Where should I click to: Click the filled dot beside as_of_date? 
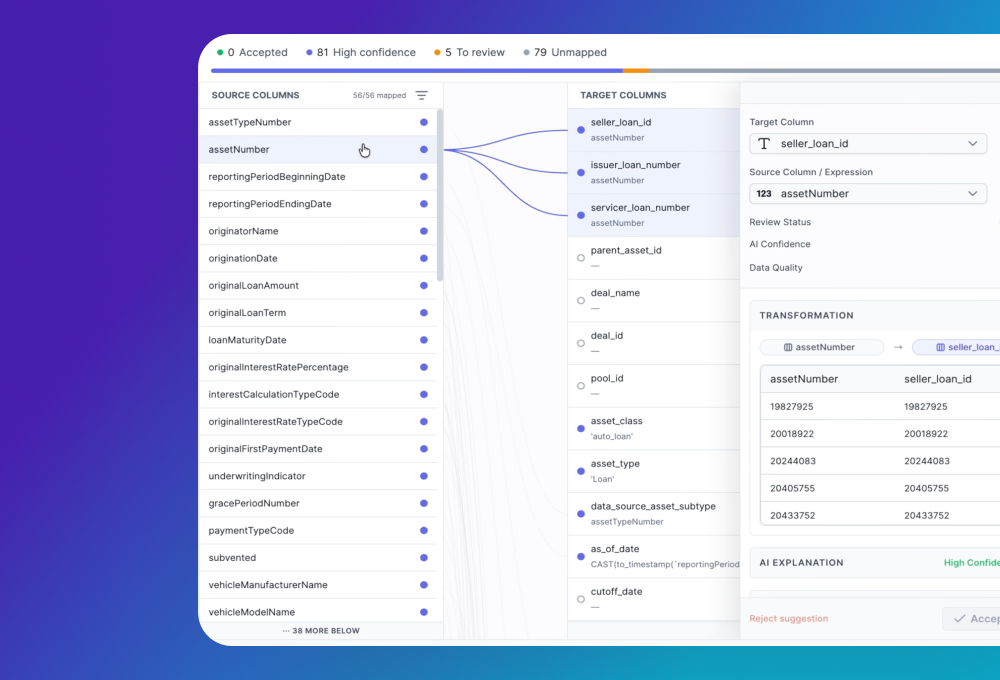[x=580, y=556]
